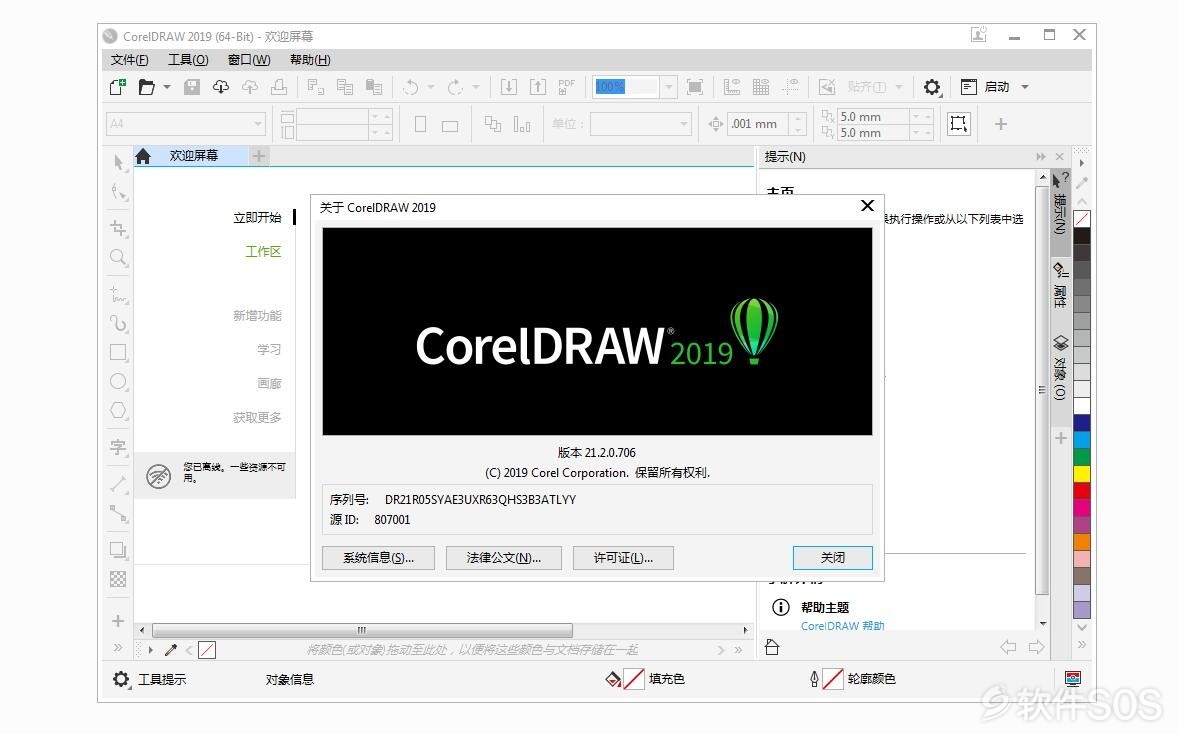The image size is (1179, 734).
Task: Click the home icon in Hints panel bottom
Action: 772,648
